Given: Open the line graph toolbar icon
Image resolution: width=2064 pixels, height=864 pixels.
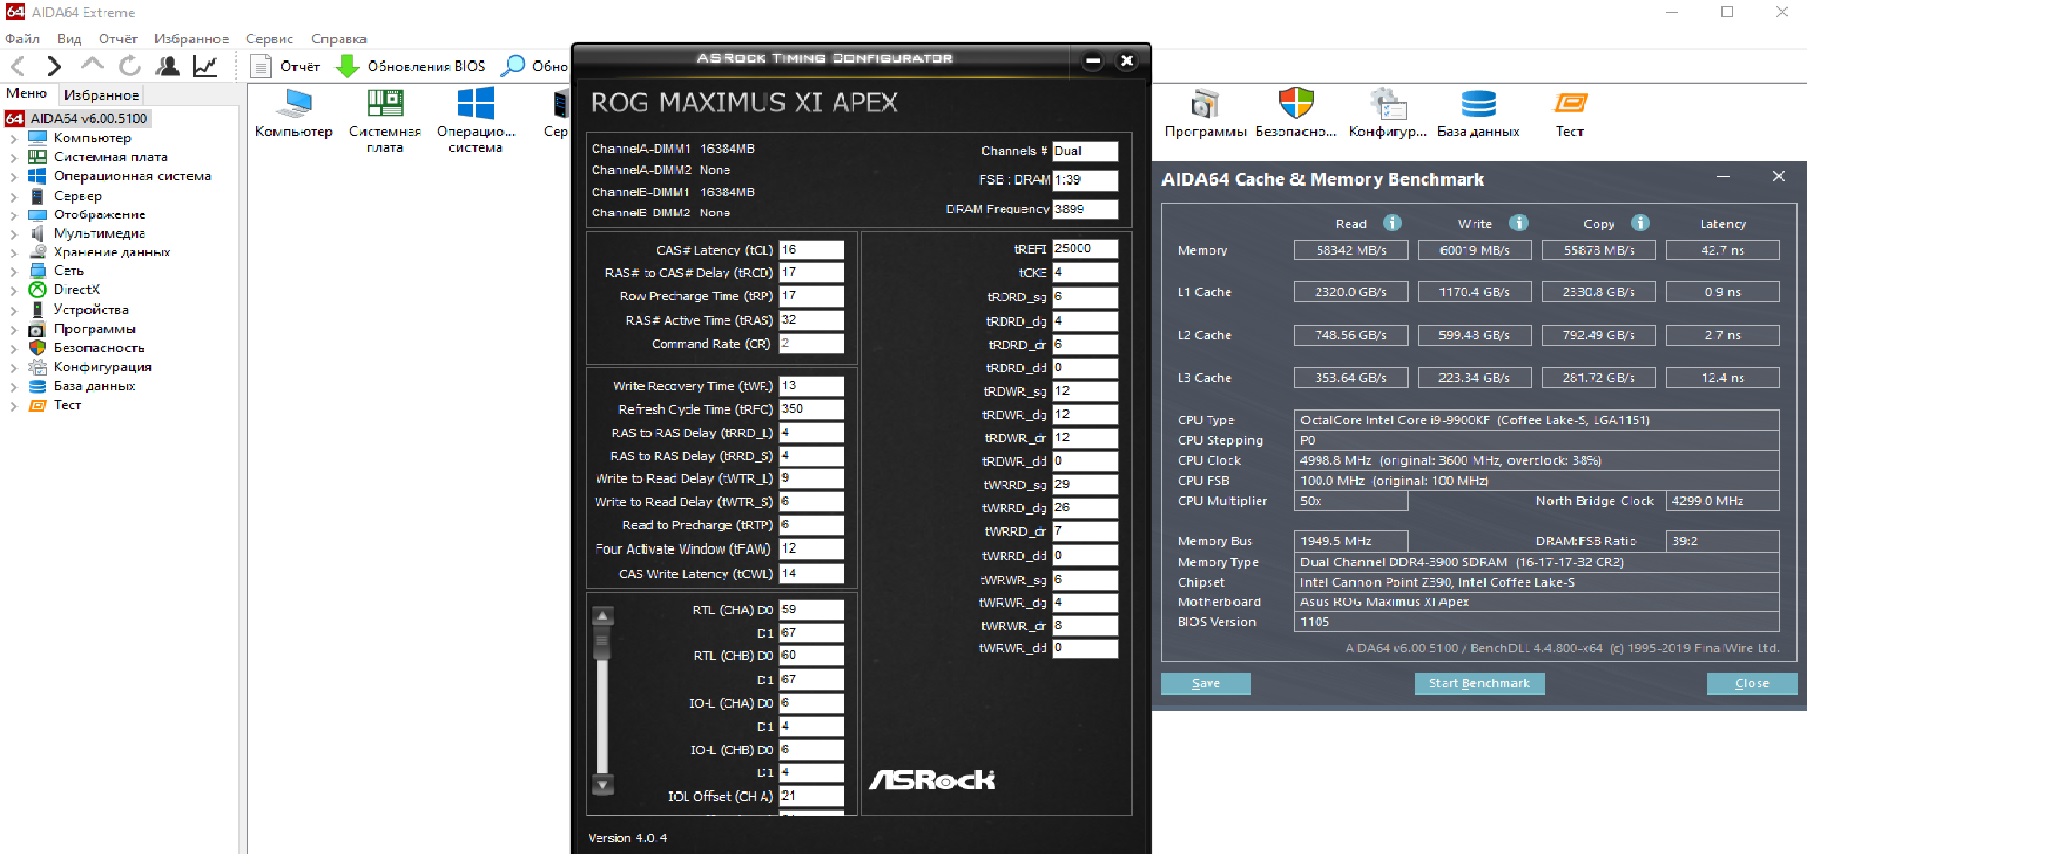Looking at the screenshot, I should (205, 66).
